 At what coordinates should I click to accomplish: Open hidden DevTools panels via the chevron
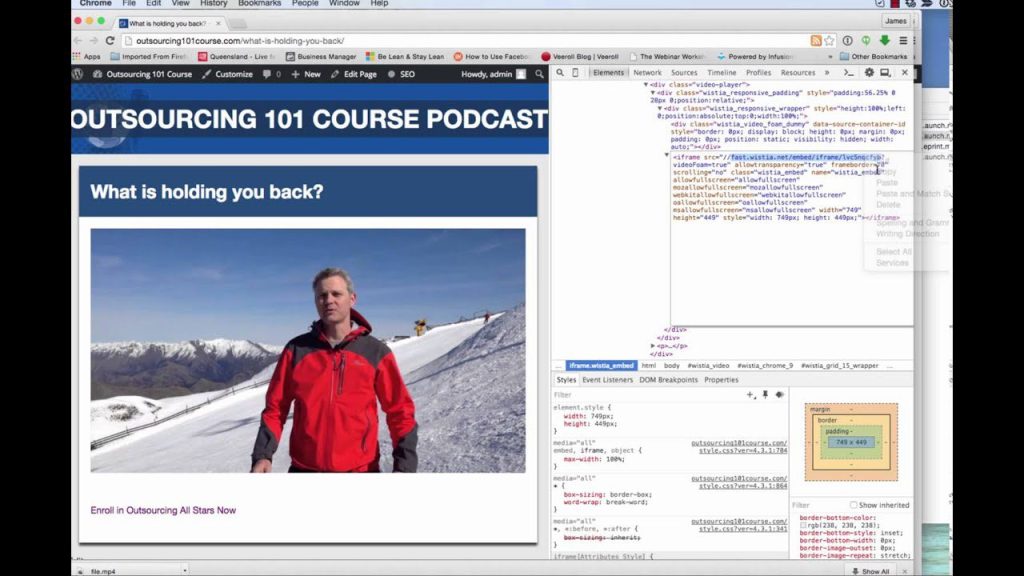pyautogui.click(x=827, y=73)
